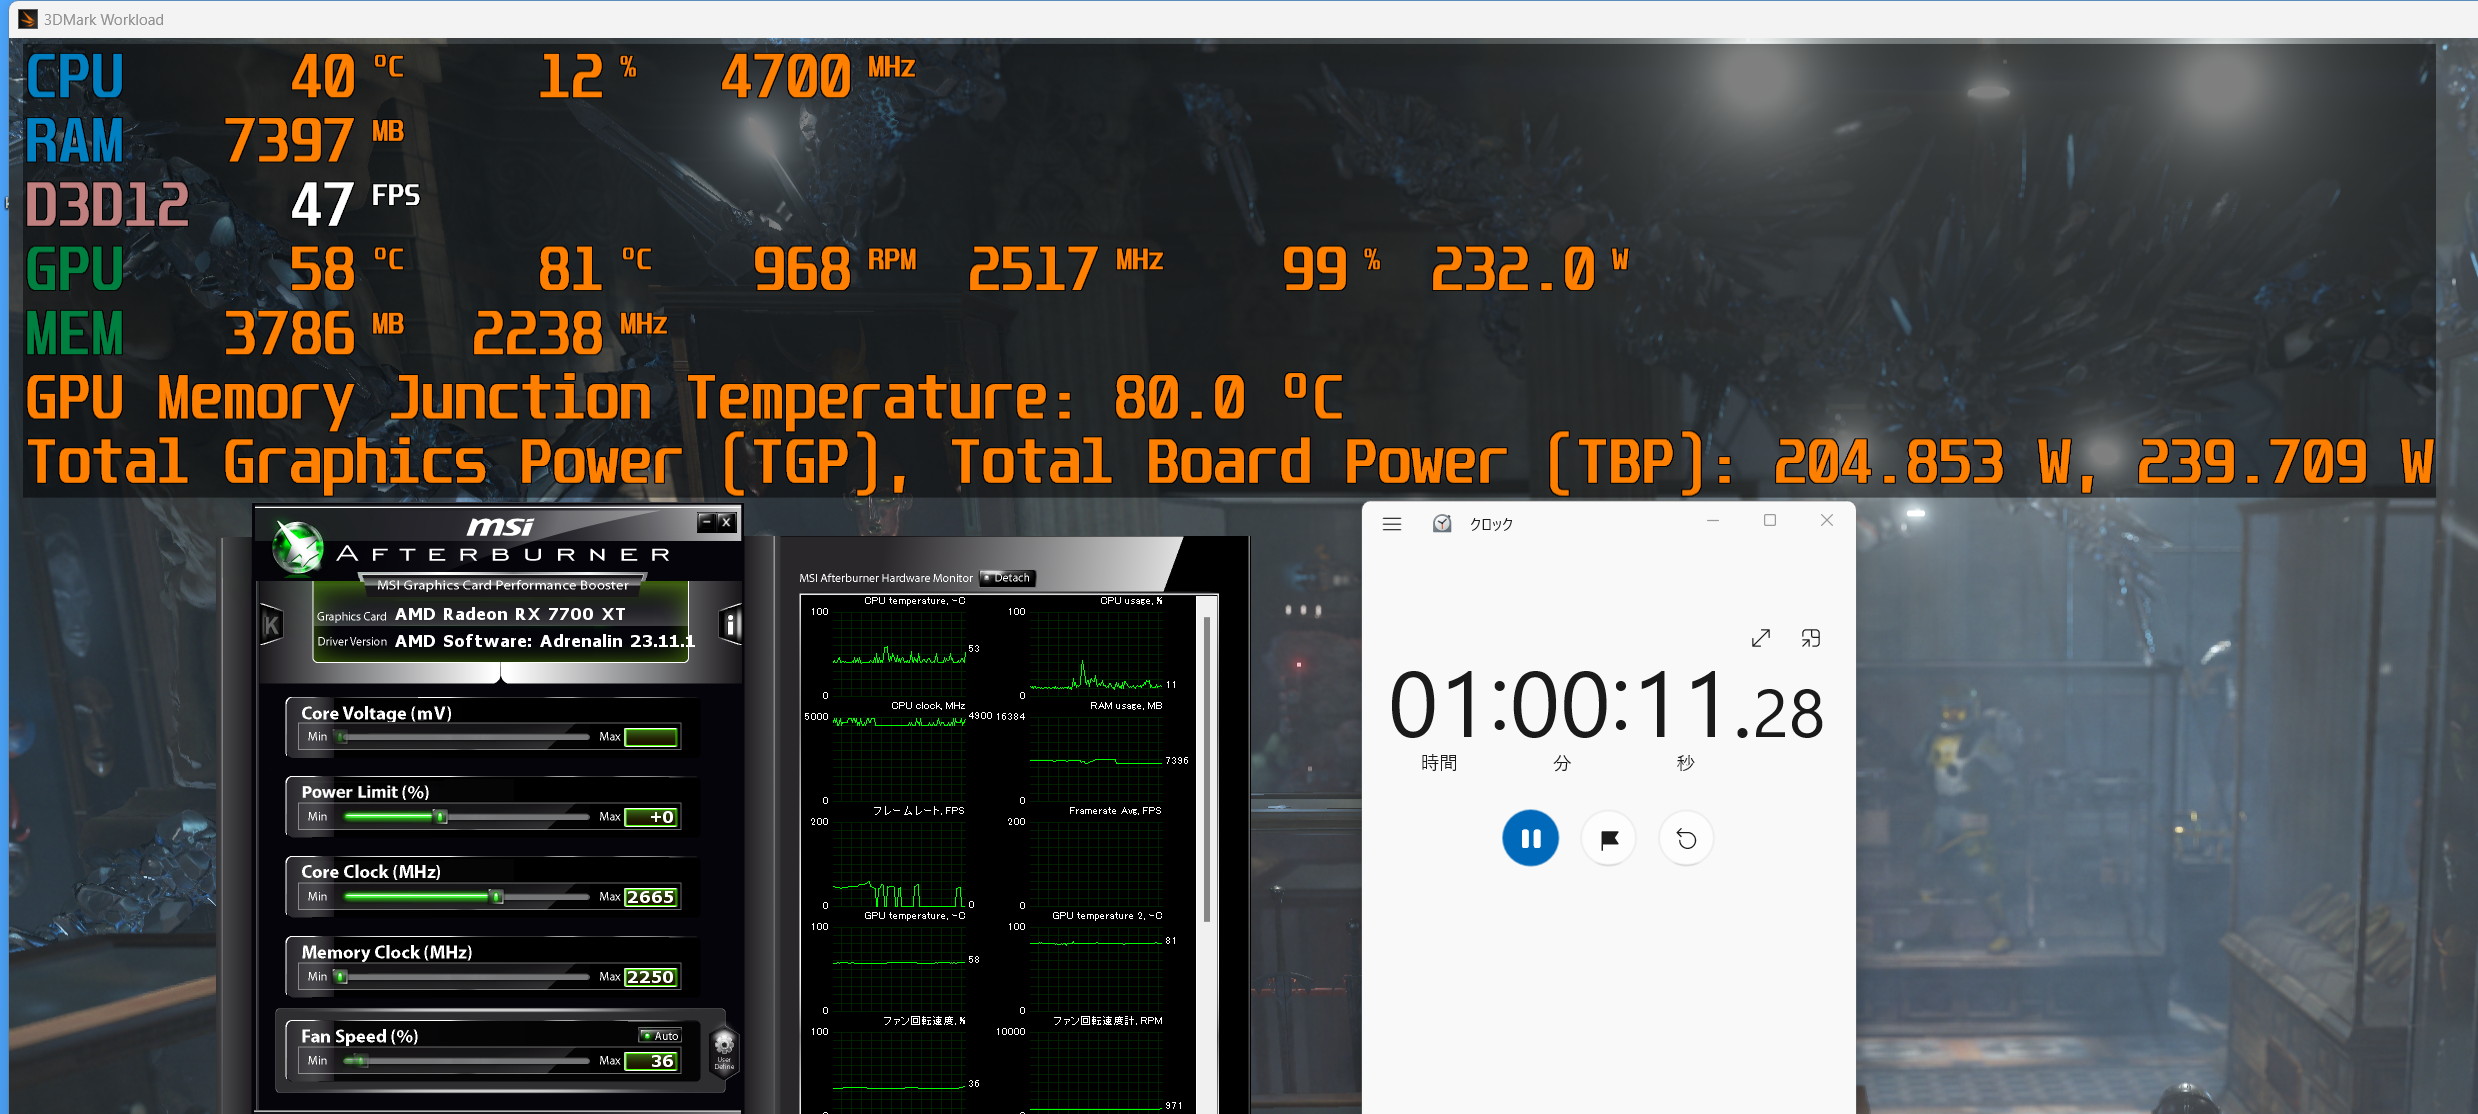
Task: Click the 3DMark Workload title bar icon
Action: (28, 19)
